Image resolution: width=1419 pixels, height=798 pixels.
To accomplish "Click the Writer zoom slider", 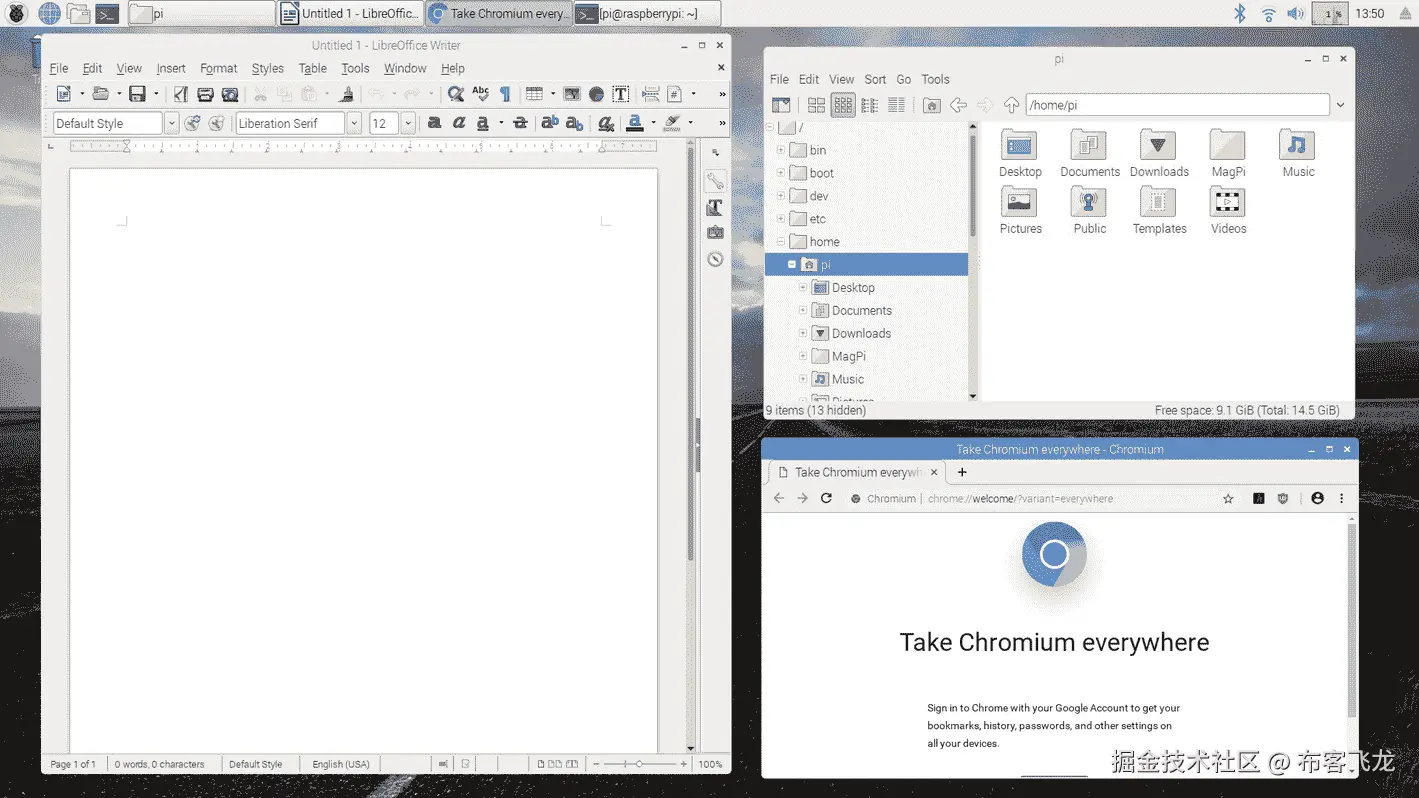I will [x=640, y=764].
